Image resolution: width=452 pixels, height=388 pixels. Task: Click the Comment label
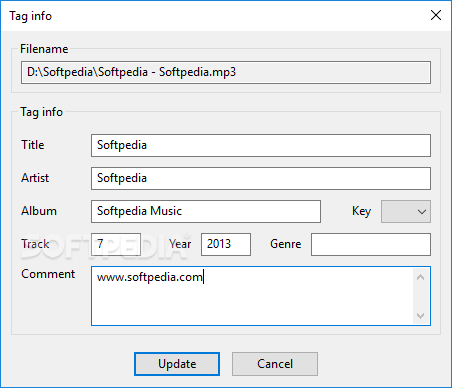click(x=48, y=274)
